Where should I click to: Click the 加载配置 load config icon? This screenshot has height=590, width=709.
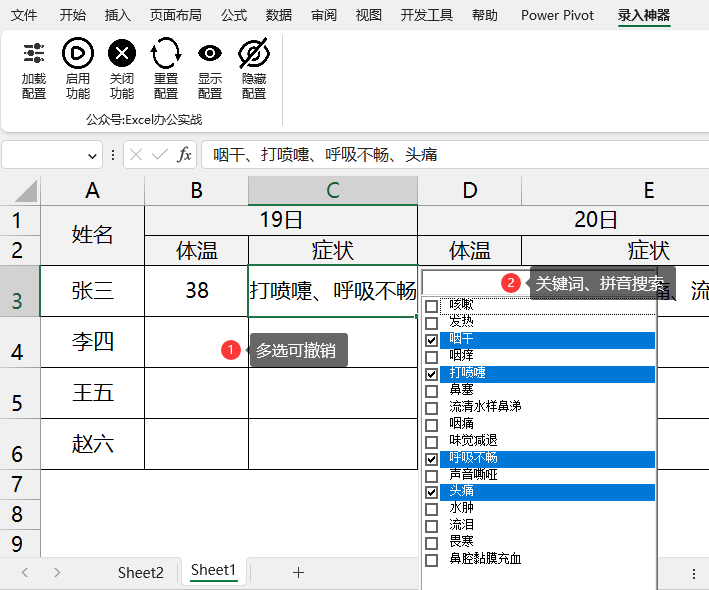[33, 53]
